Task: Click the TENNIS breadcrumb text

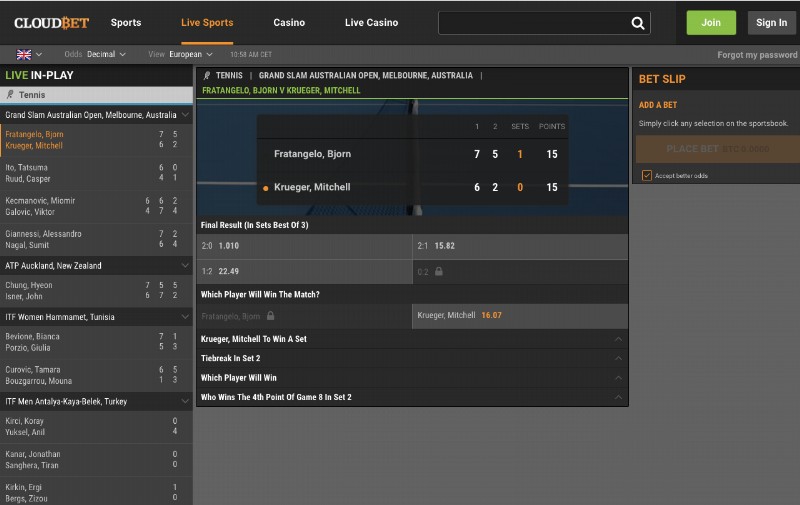Action: click(x=229, y=75)
